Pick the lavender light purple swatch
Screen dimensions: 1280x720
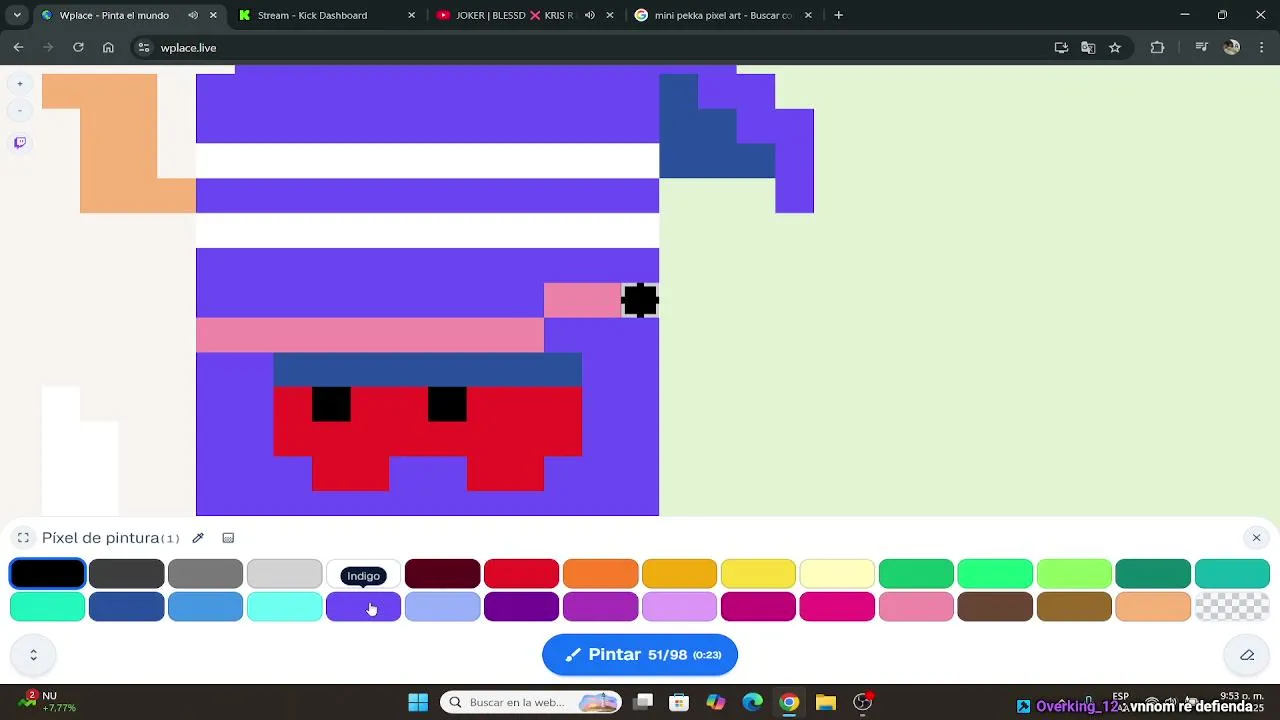[679, 607]
